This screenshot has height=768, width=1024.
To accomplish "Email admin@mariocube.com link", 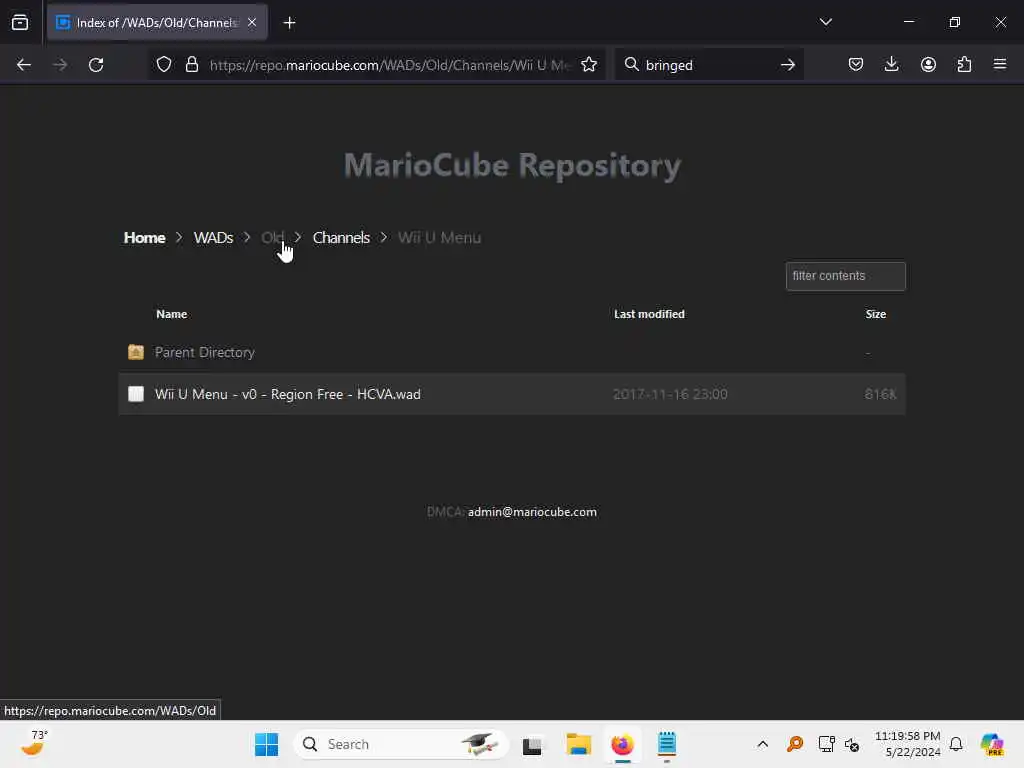I will pos(532,512).
